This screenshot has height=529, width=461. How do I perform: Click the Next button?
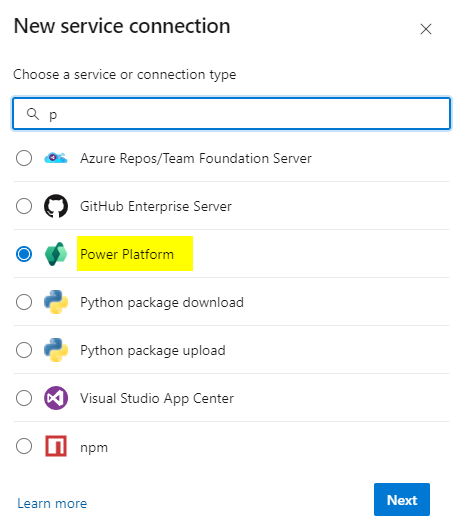(402, 499)
